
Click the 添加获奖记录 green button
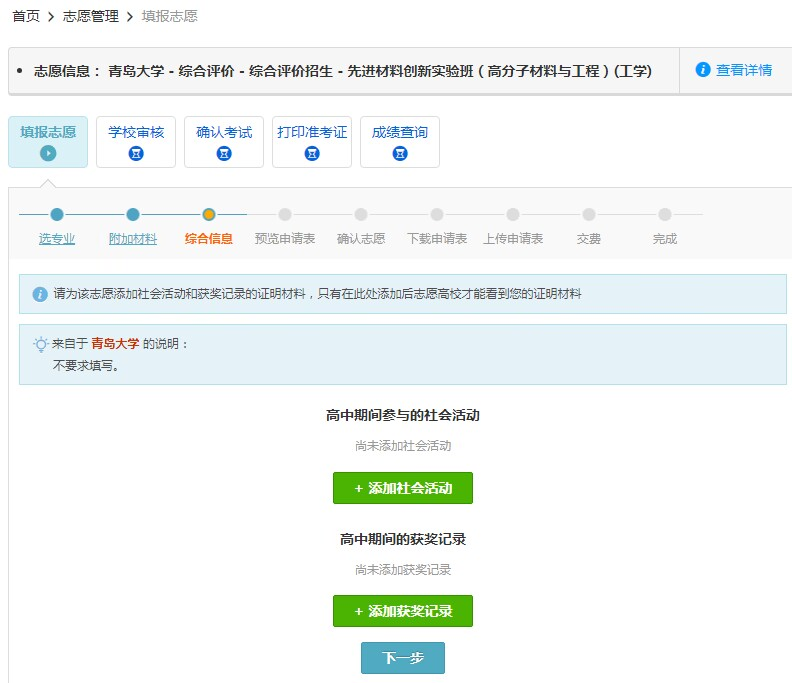(x=402, y=611)
